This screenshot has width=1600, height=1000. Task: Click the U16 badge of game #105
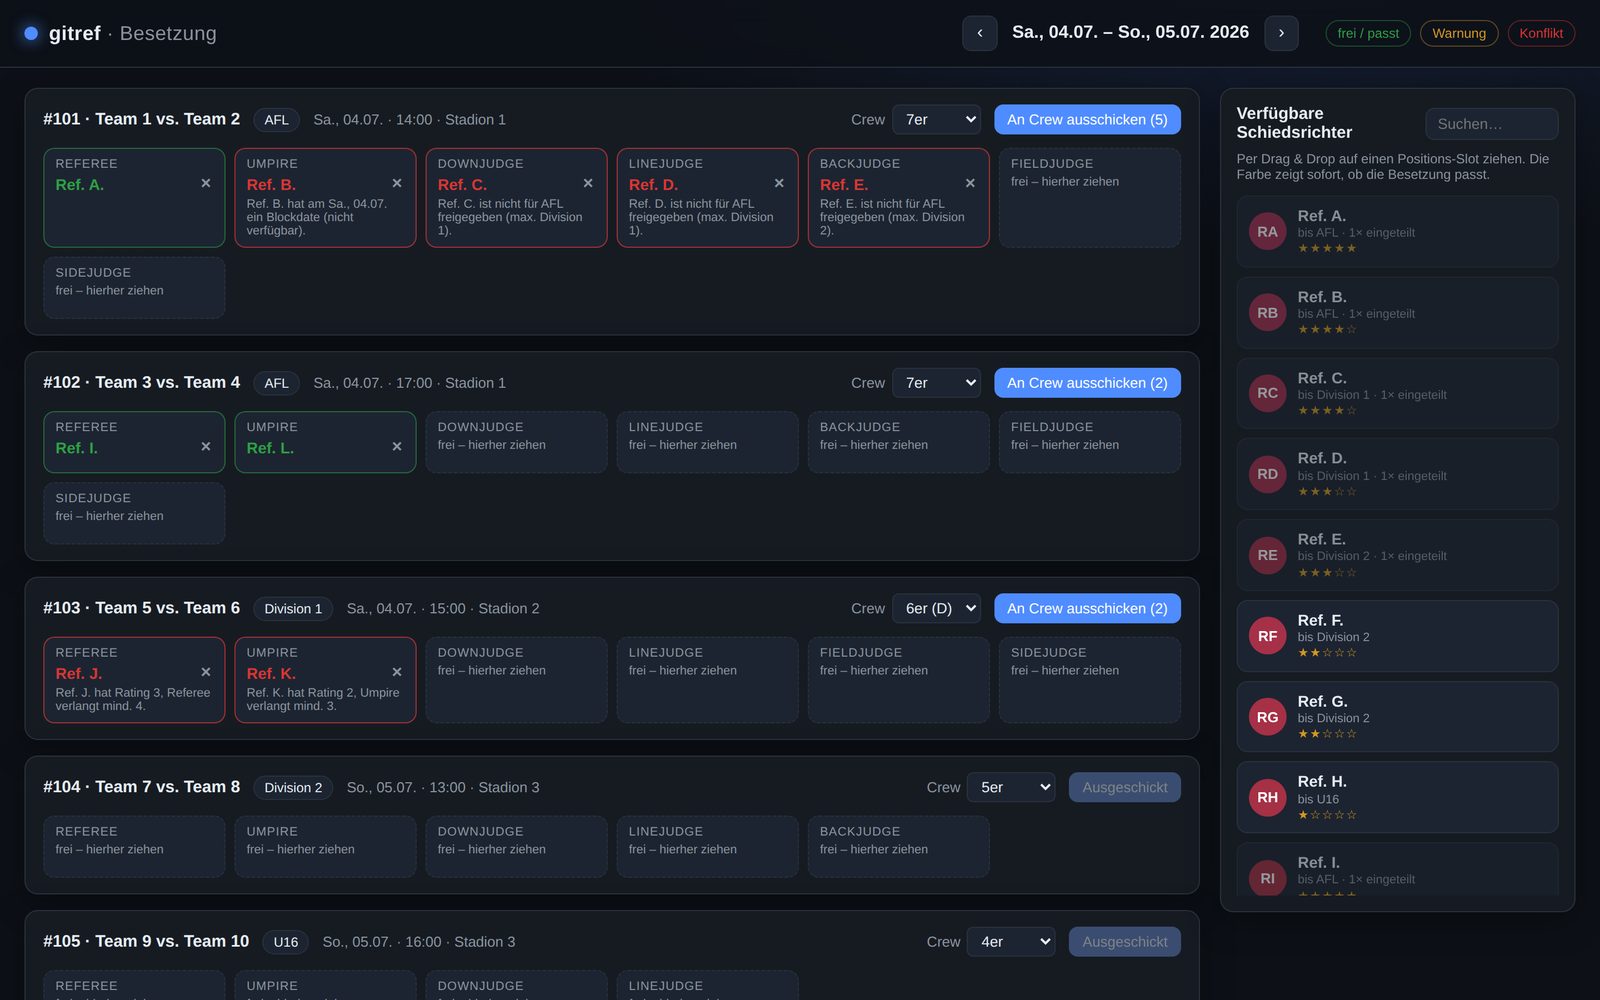pyautogui.click(x=286, y=942)
